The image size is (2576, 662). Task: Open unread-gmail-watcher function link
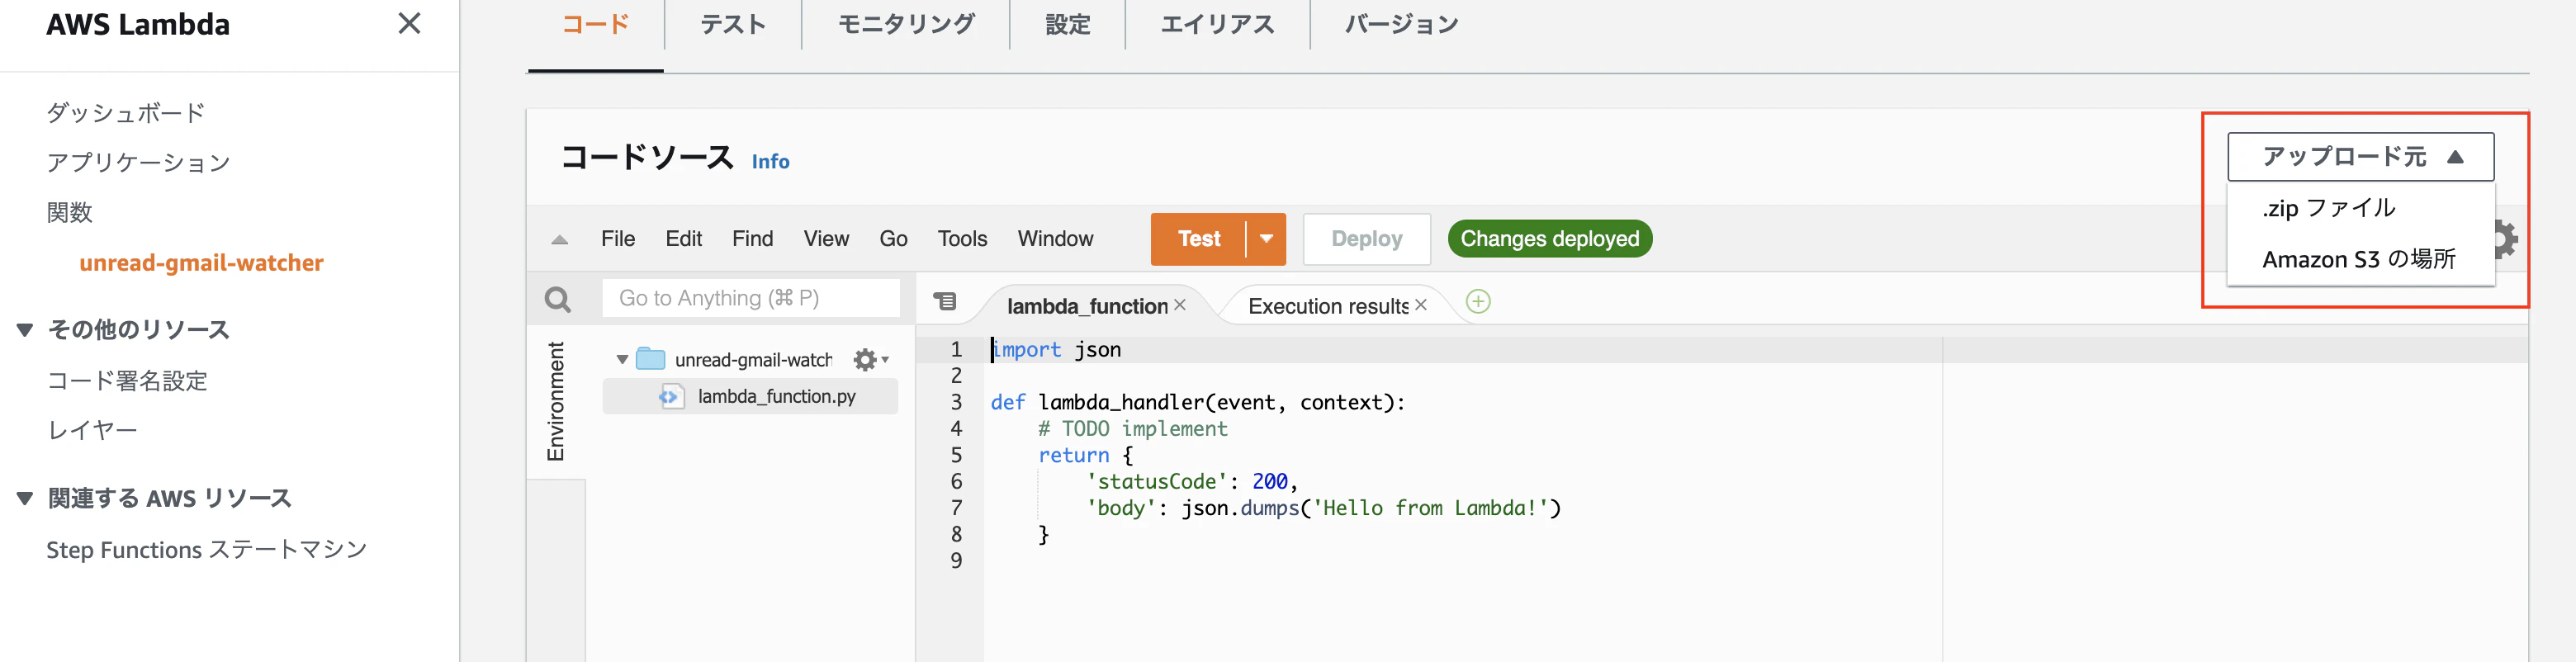tap(202, 263)
